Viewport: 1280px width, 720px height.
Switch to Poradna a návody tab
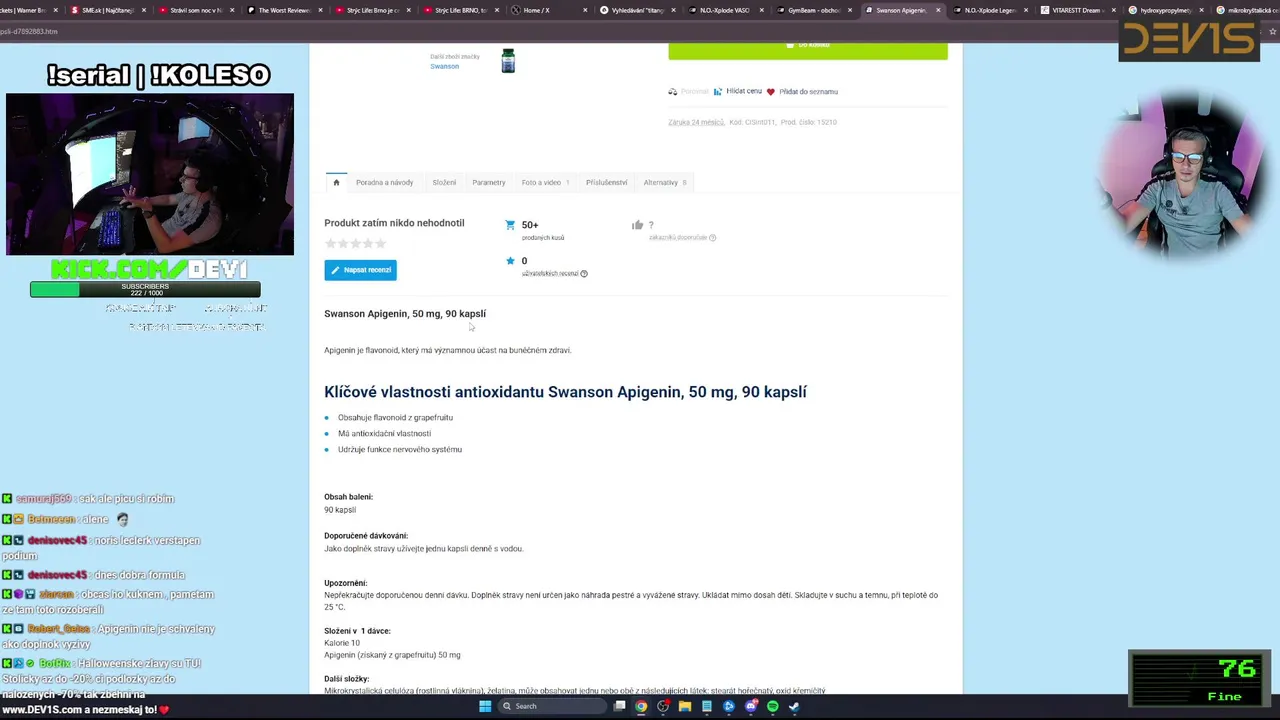384,183
